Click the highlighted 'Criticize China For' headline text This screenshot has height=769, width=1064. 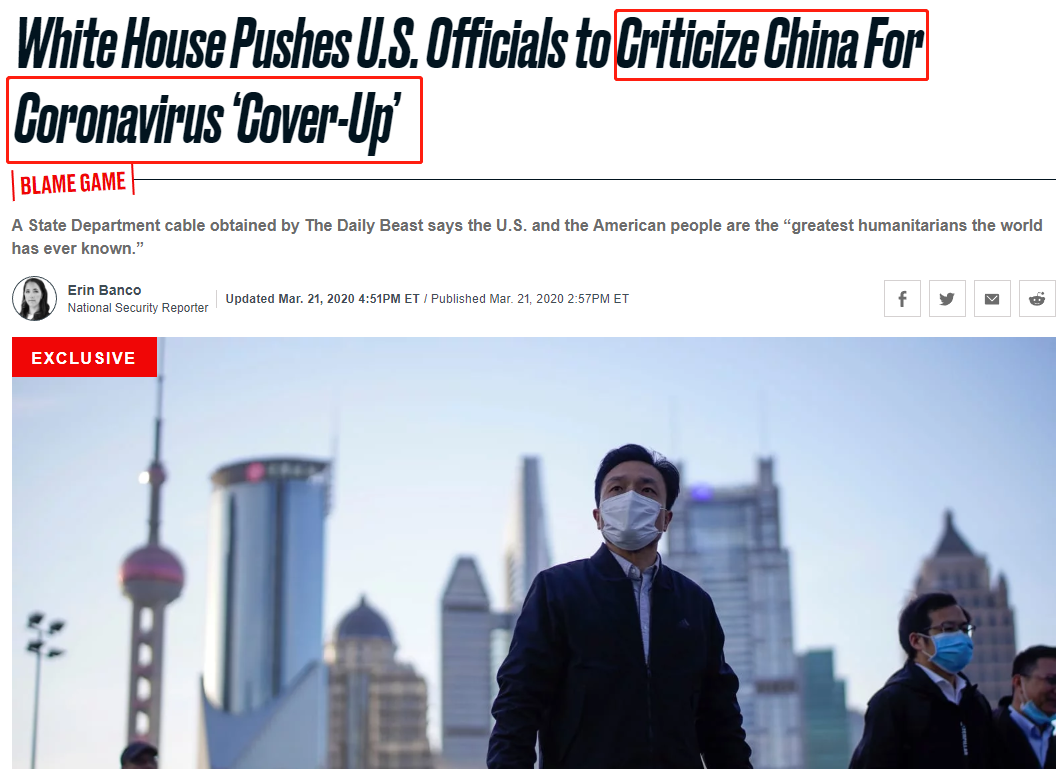click(770, 44)
